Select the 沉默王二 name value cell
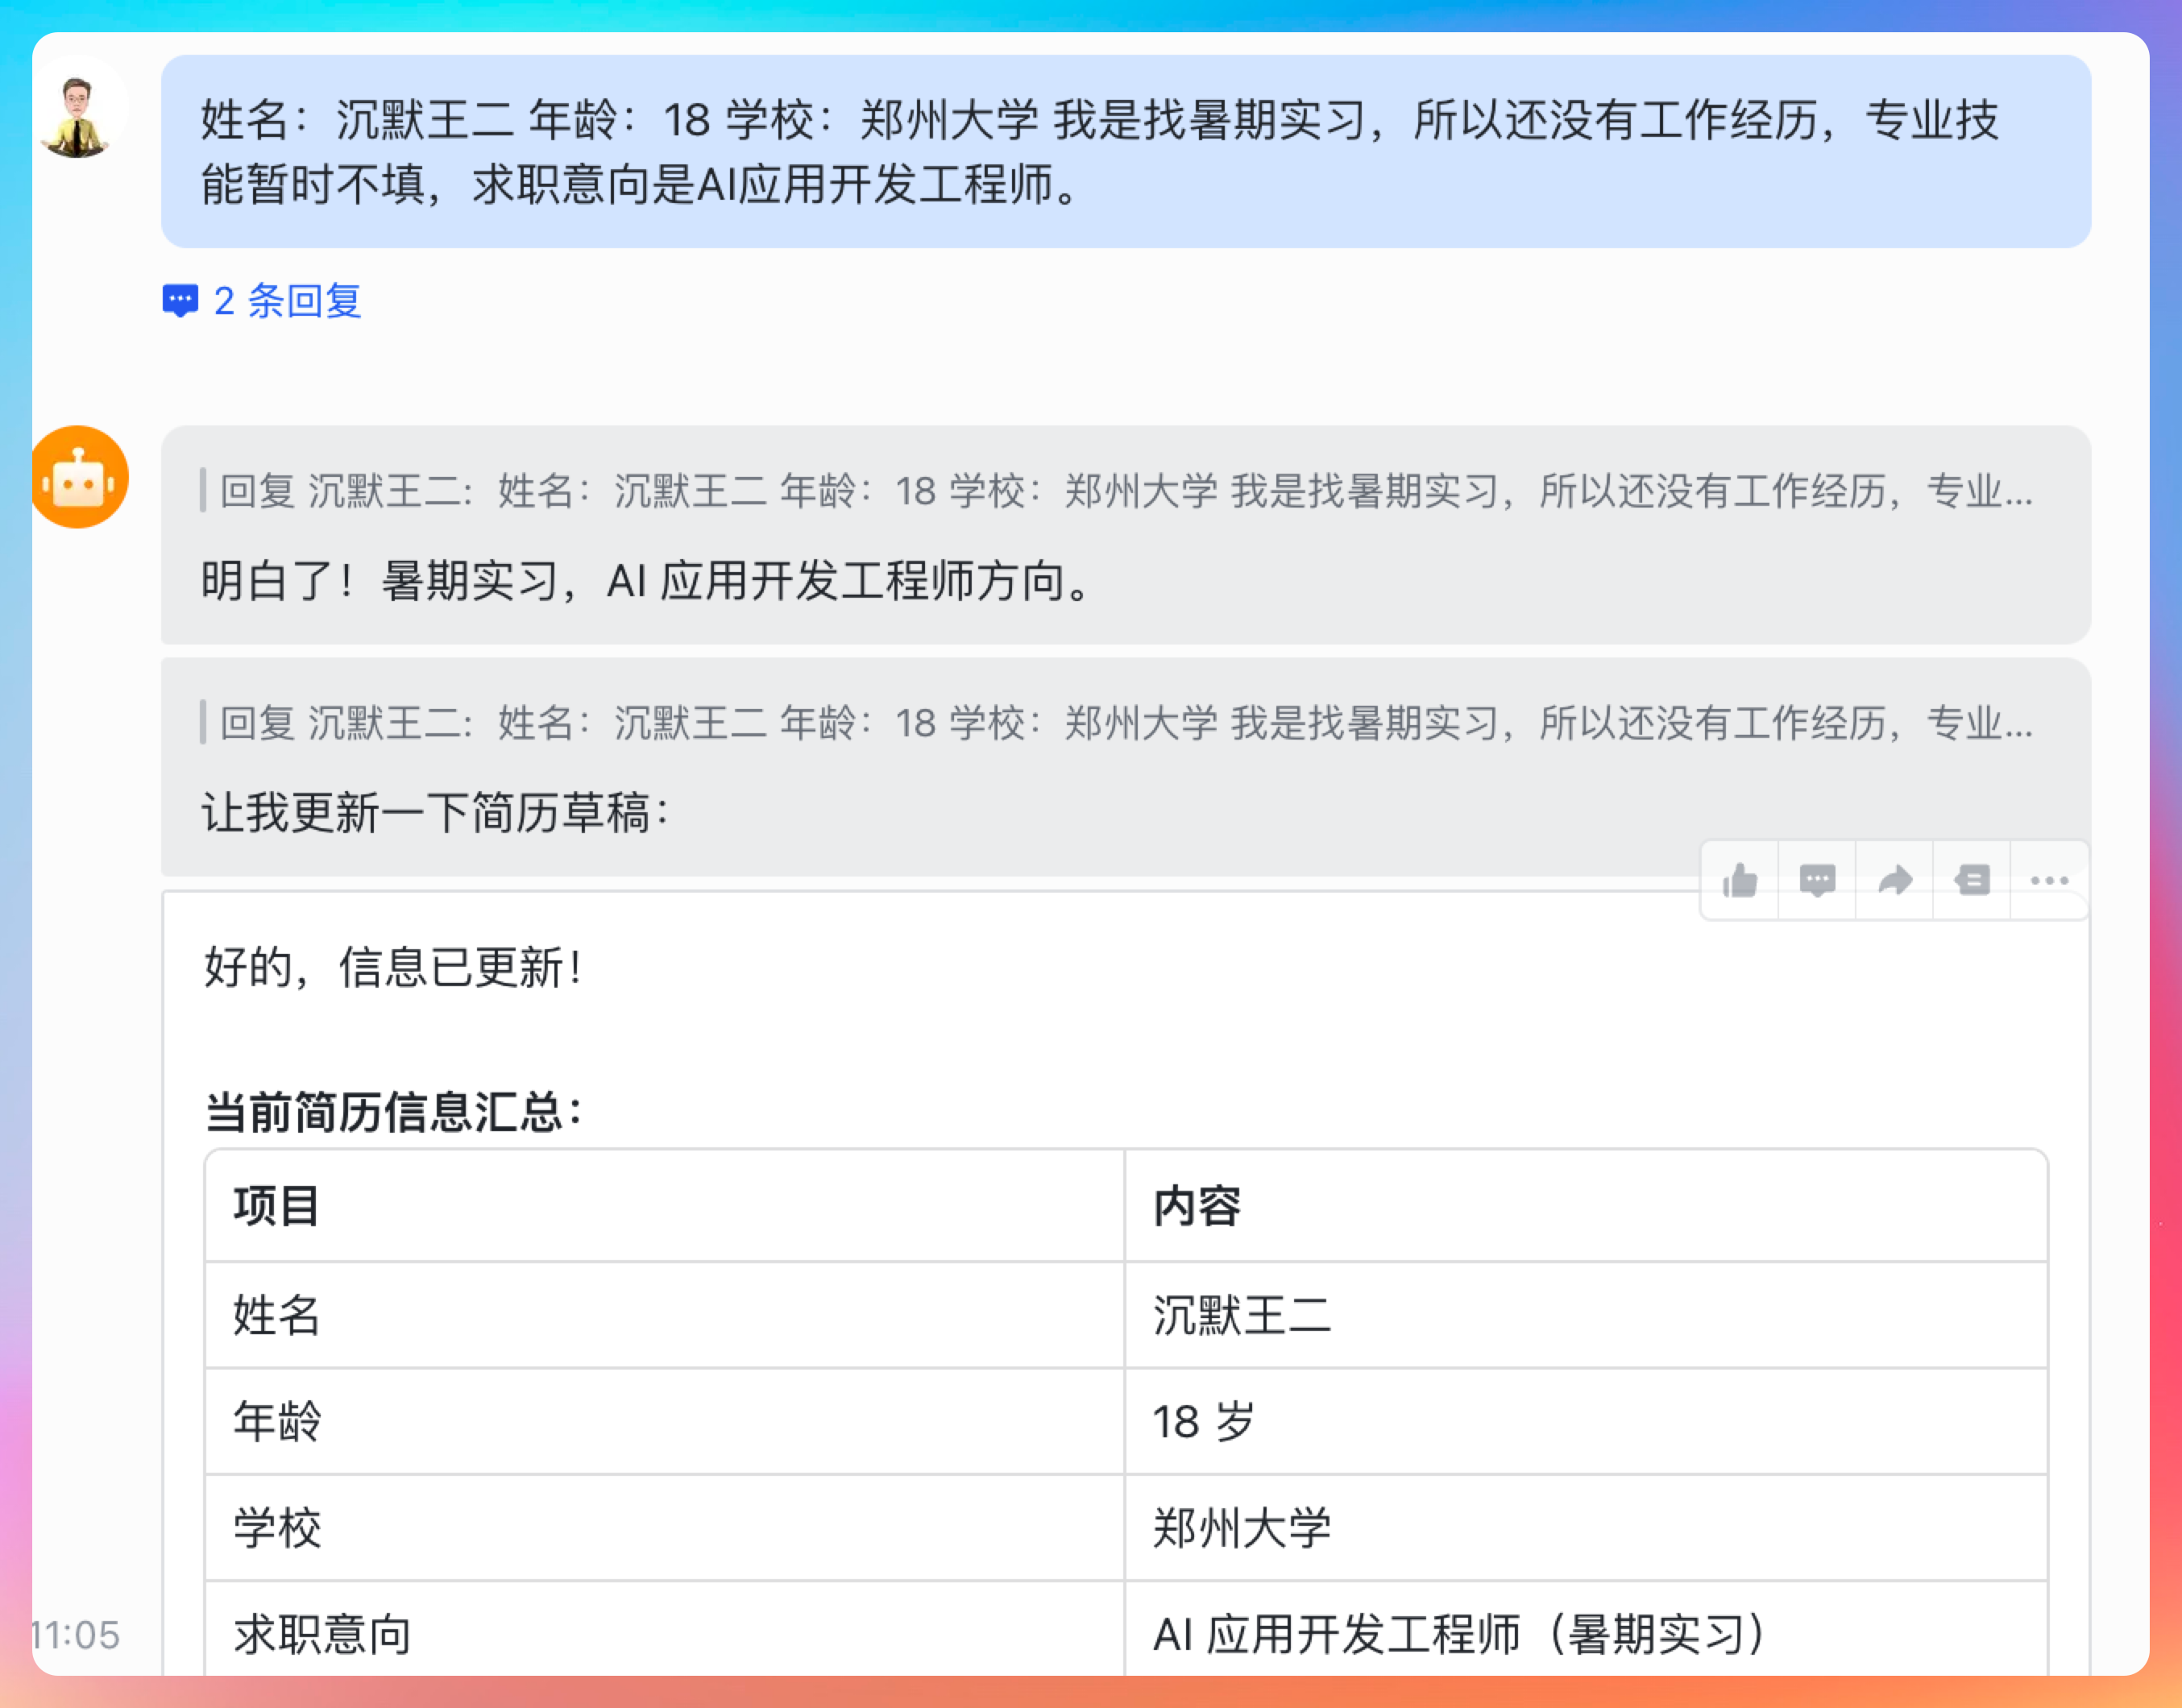This screenshot has width=2182, height=1708. [1241, 1315]
